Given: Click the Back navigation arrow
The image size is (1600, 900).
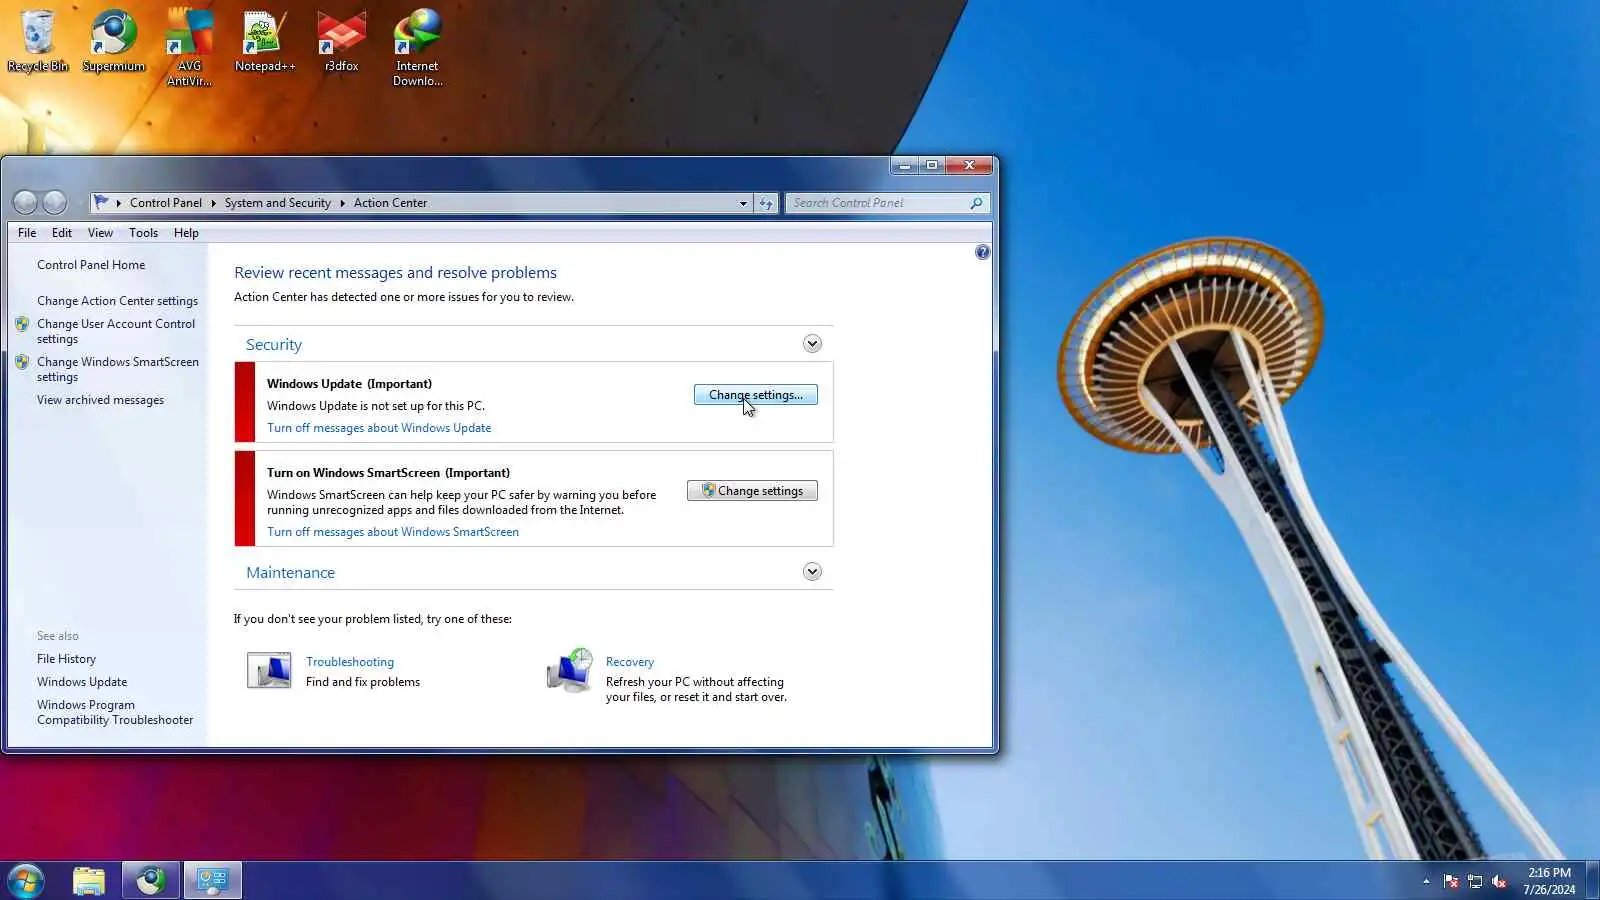Looking at the screenshot, I should point(25,203).
